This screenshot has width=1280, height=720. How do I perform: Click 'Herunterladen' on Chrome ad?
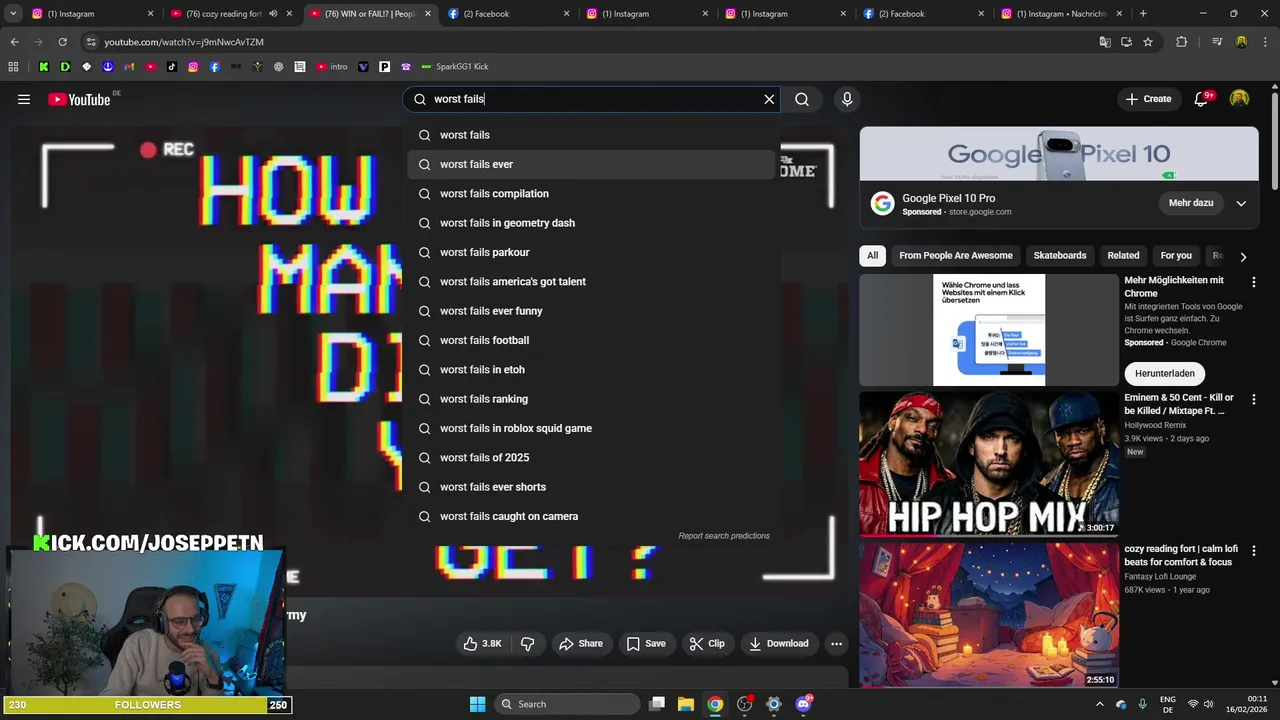coord(1165,373)
